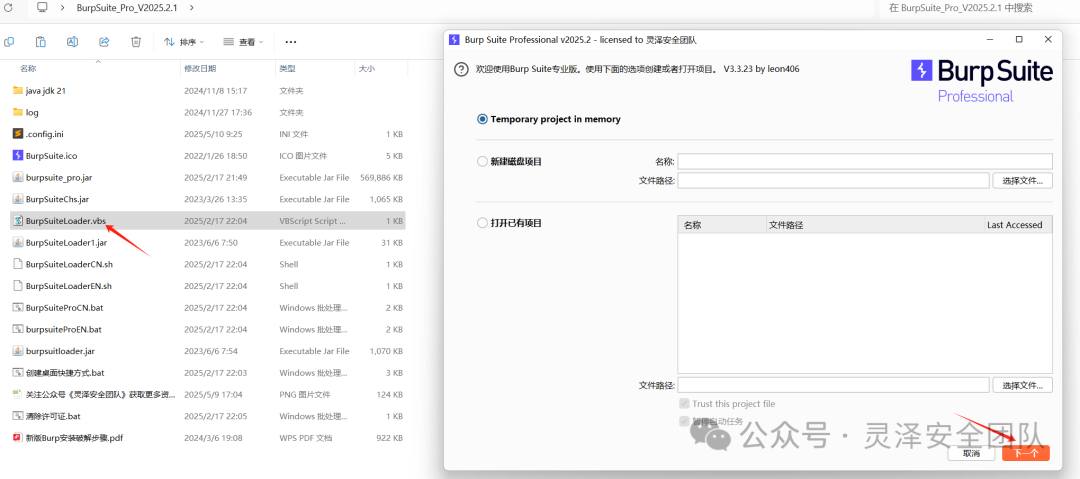
Task: Click the copy icon in Explorer toolbar
Action: coord(9,42)
